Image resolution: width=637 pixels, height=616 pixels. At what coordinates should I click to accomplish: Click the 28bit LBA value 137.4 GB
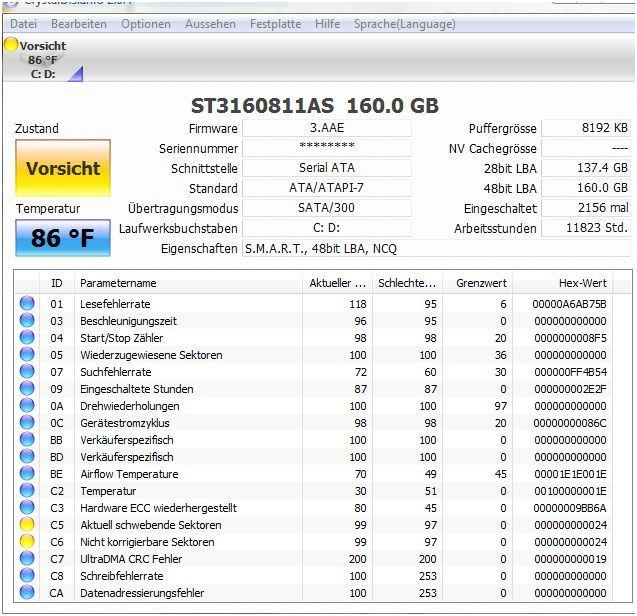pos(586,168)
